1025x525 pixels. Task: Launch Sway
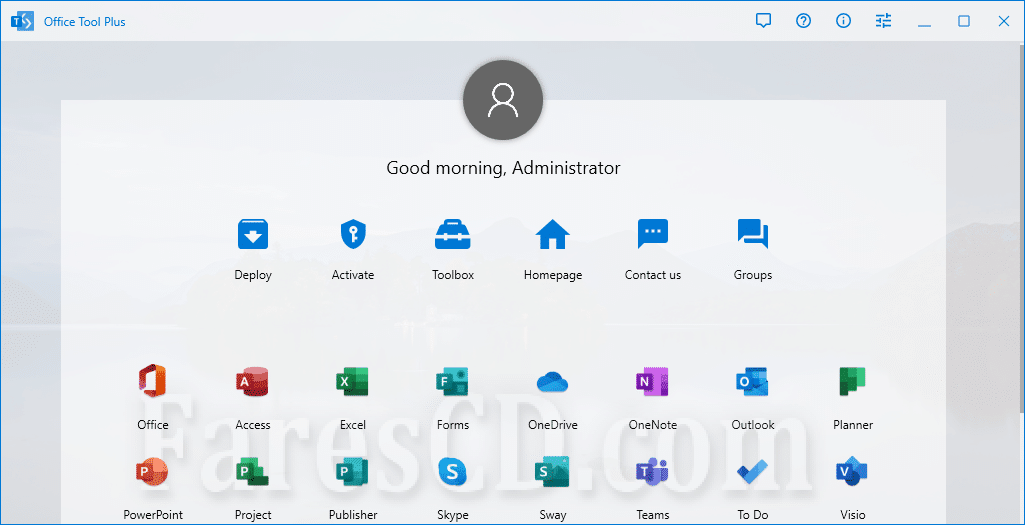[553, 471]
